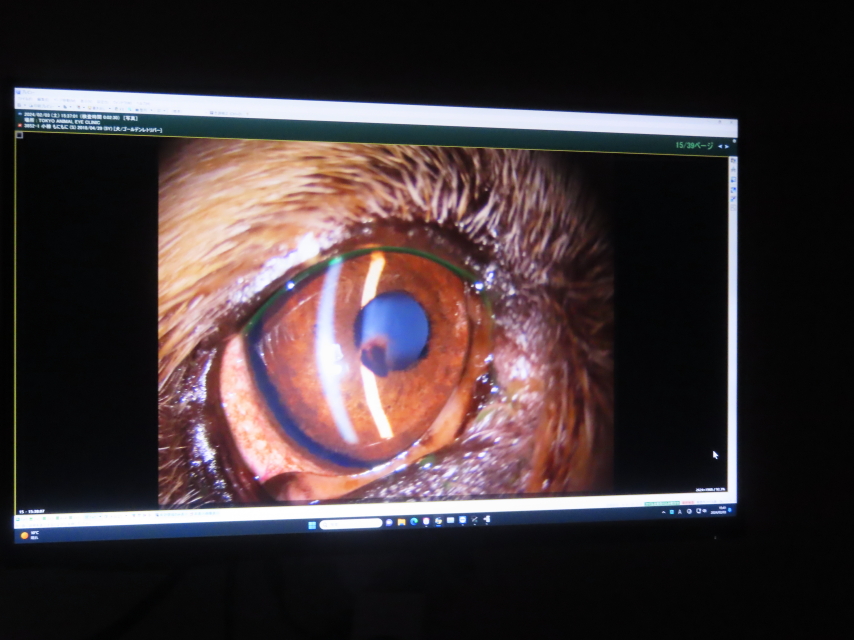Open File Explorer from the taskbar
Viewport: 854px width, 640px height.
[402, 522]
